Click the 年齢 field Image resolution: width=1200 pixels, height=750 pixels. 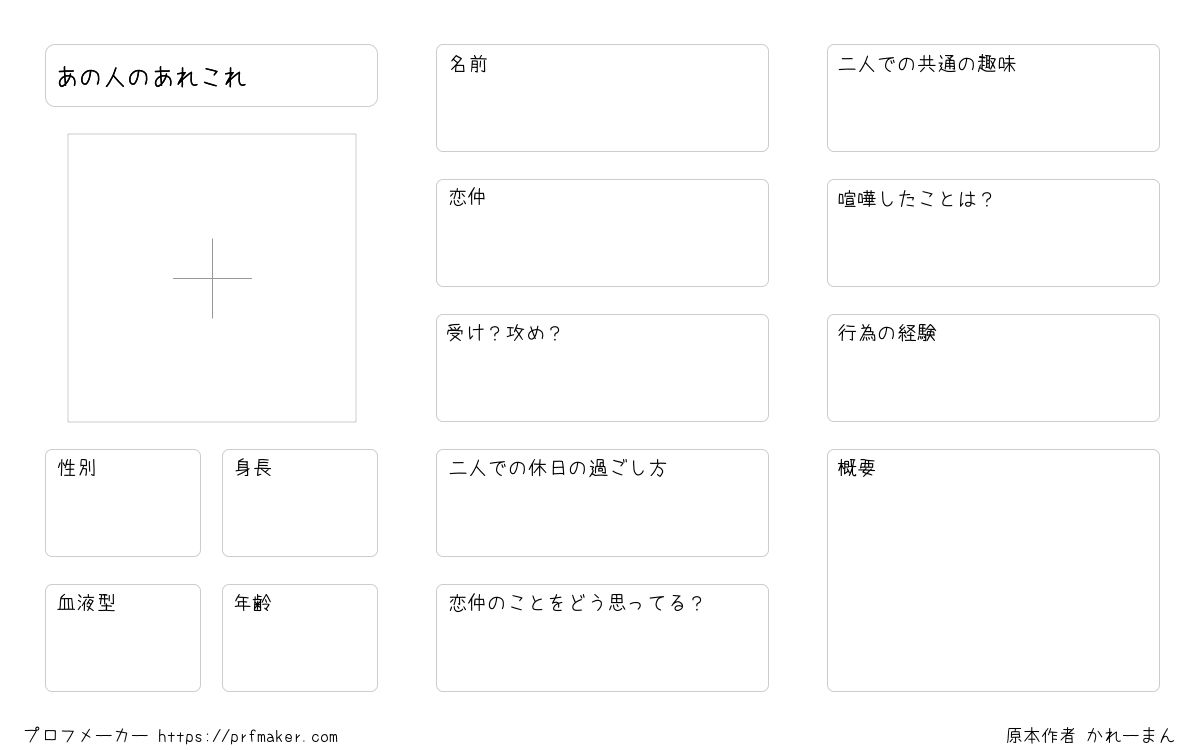click(300, 638)
